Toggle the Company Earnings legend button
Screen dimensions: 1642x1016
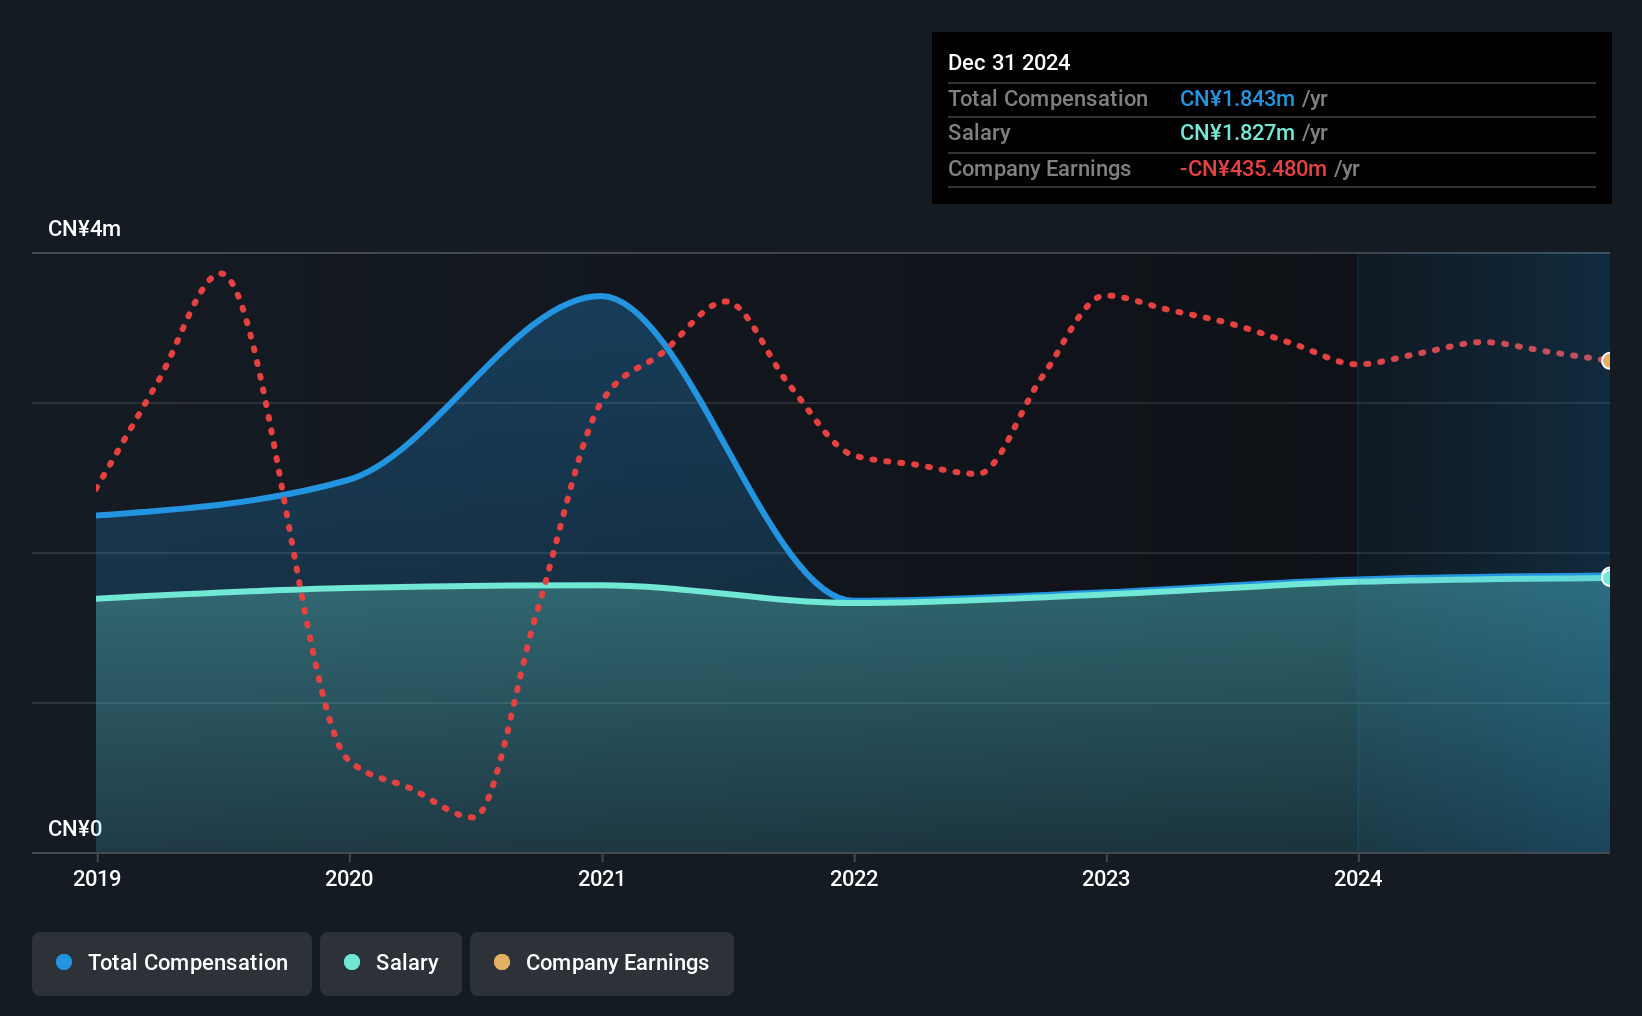(602, 963)
